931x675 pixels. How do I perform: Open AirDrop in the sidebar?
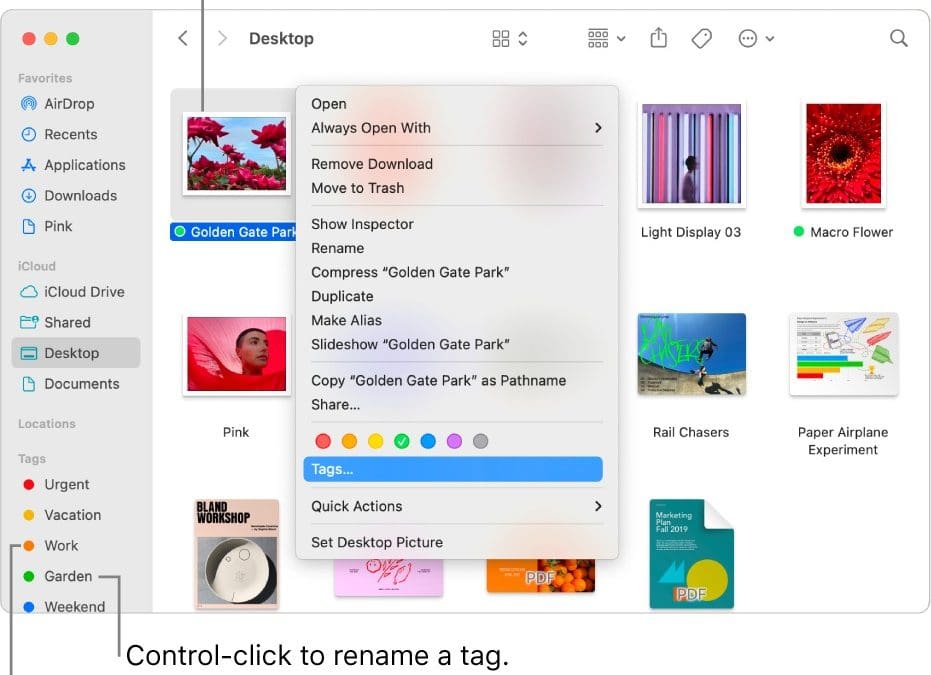point(69,103)
